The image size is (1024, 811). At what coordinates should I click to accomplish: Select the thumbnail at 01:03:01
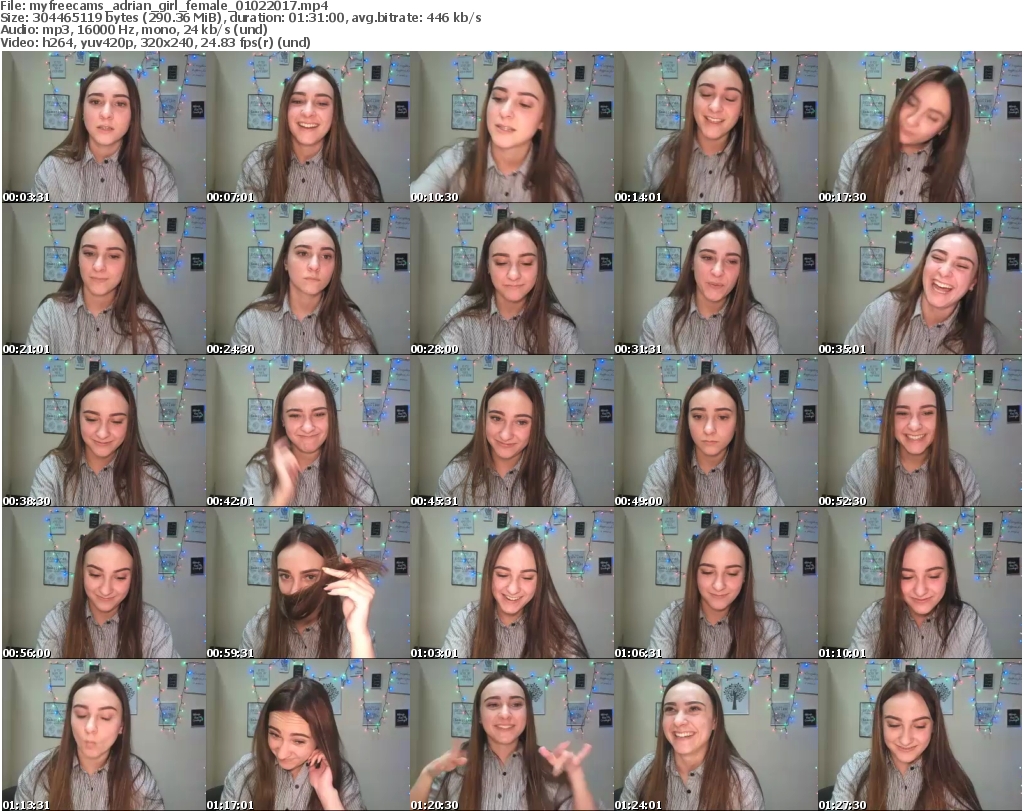[x=512, y=583]
